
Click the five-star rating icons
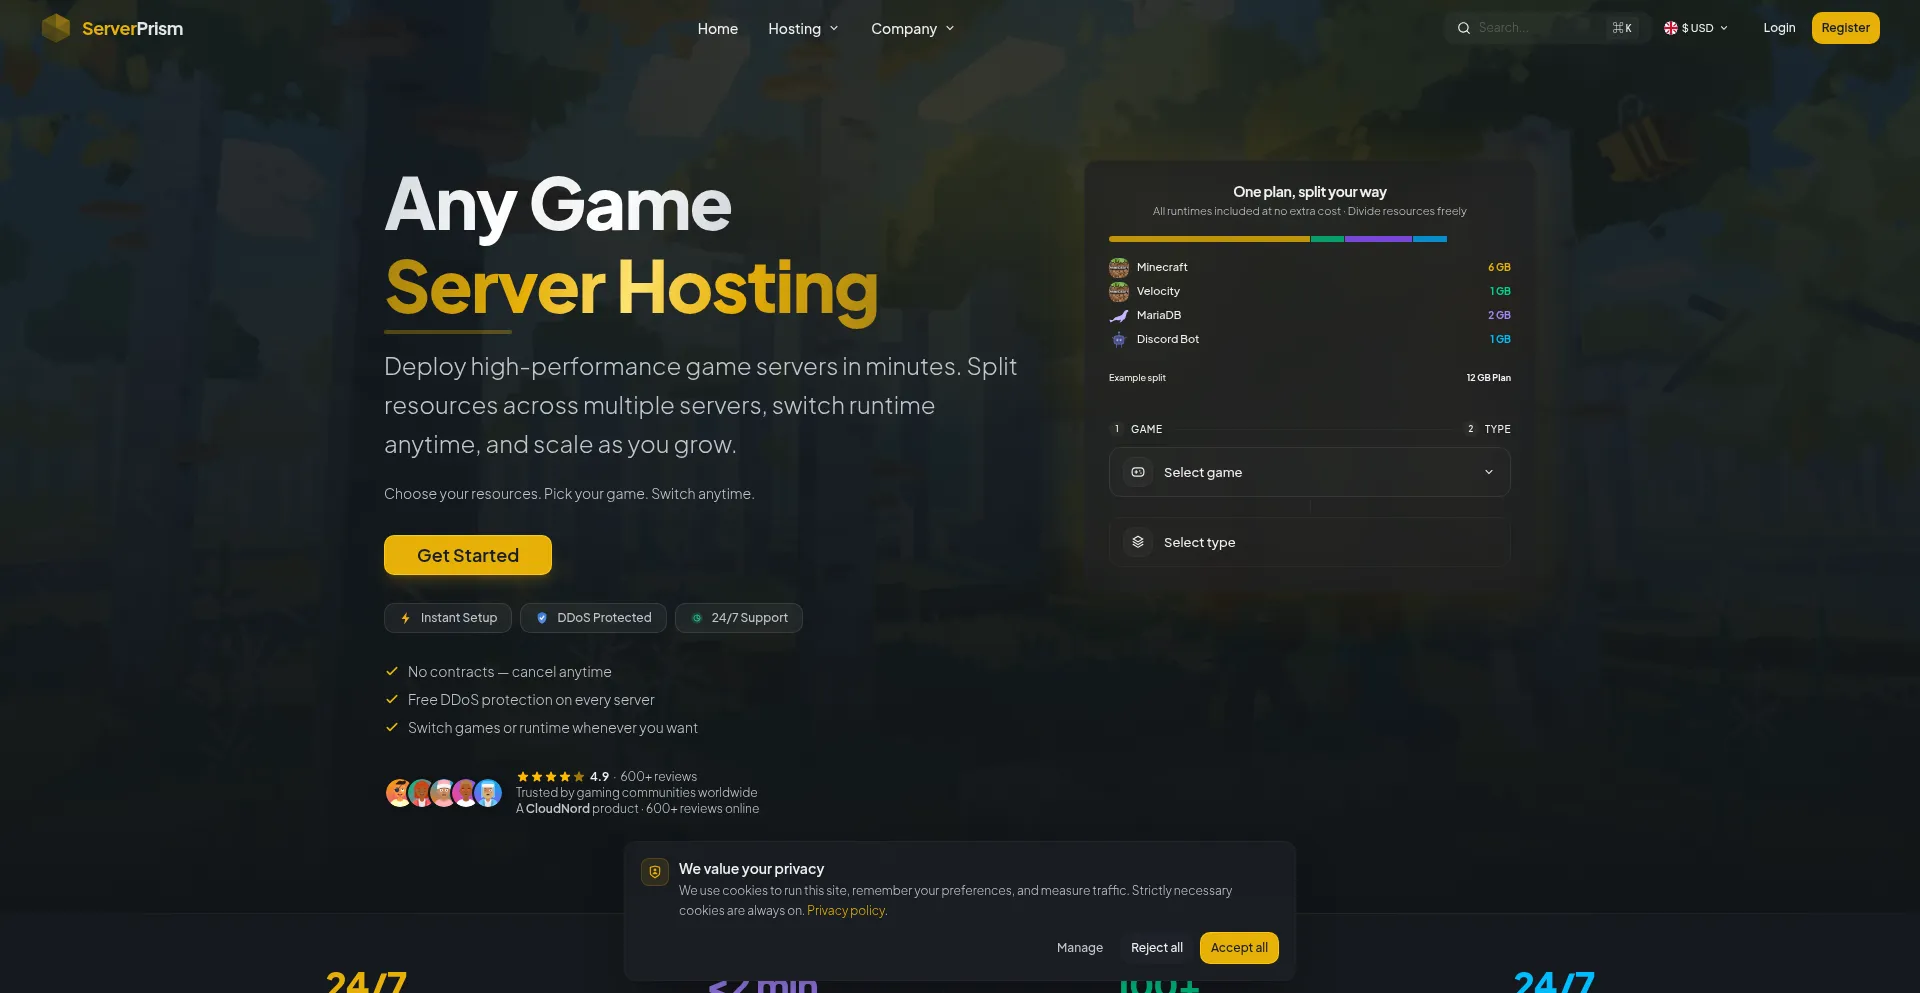[x=551, y=776]
